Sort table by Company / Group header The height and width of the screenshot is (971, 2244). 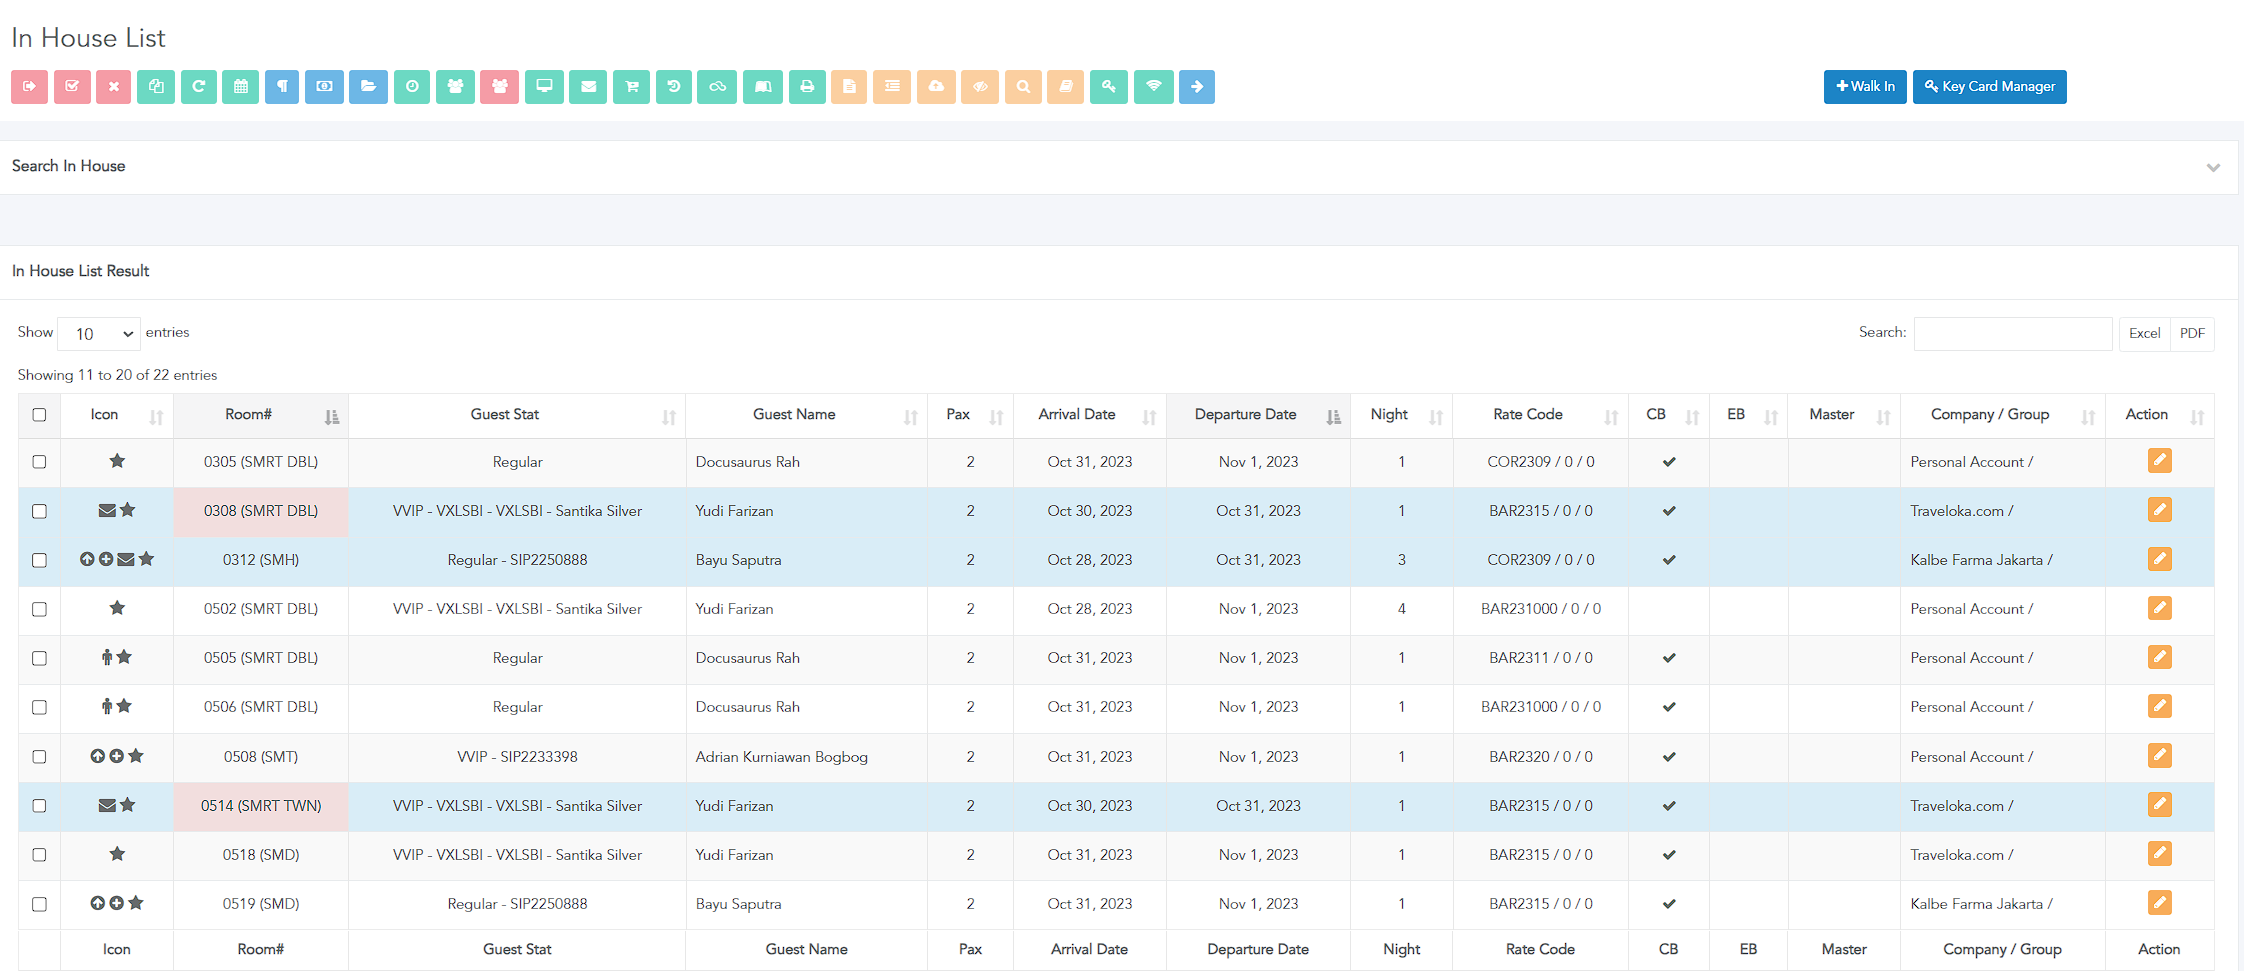(x=2002, y=415)
